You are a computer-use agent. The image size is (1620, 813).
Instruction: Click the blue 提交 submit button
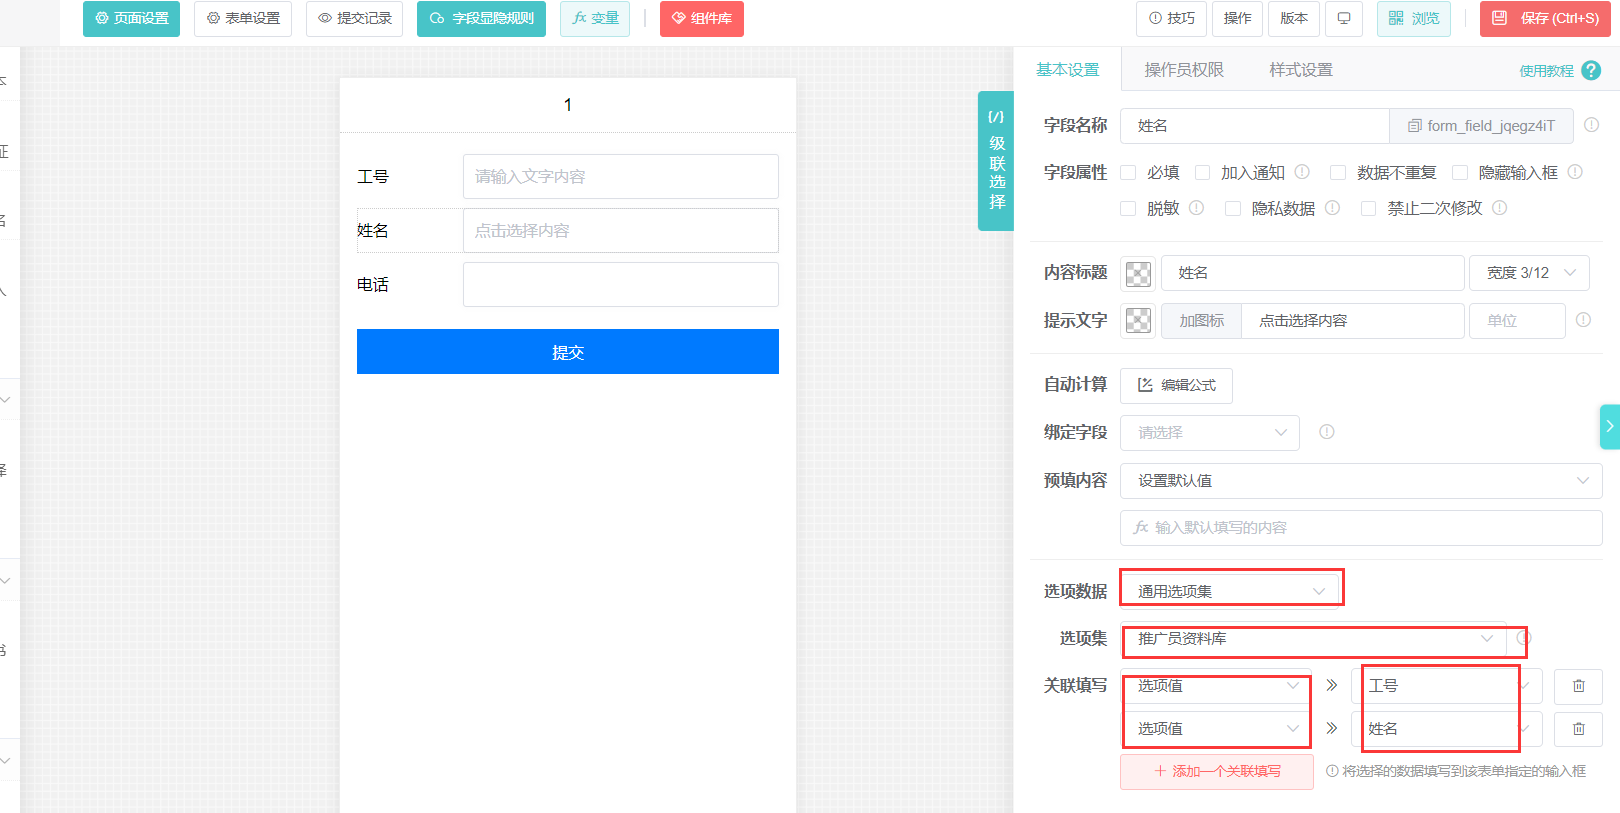[568, 352]
